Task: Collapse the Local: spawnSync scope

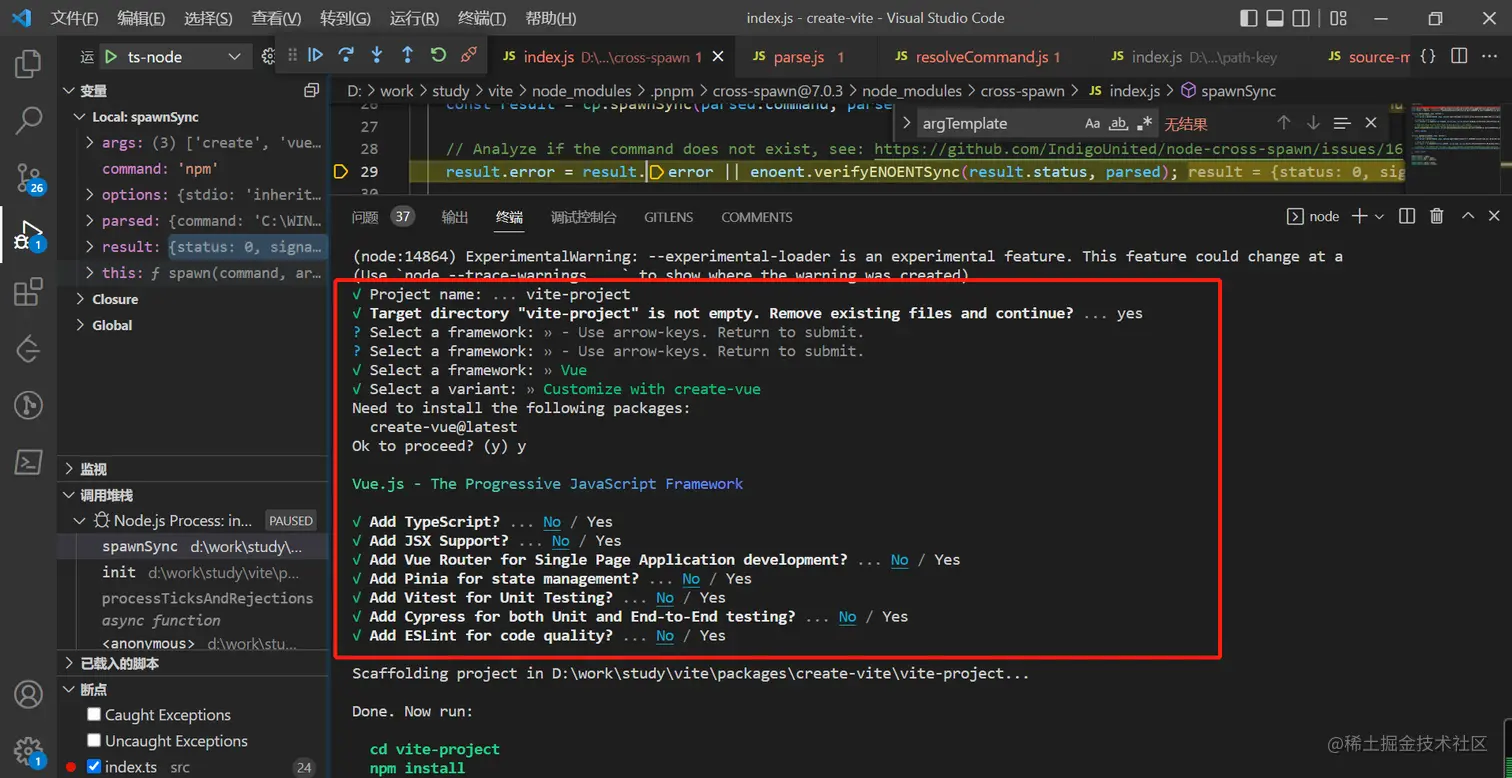Action: point(81,117)
